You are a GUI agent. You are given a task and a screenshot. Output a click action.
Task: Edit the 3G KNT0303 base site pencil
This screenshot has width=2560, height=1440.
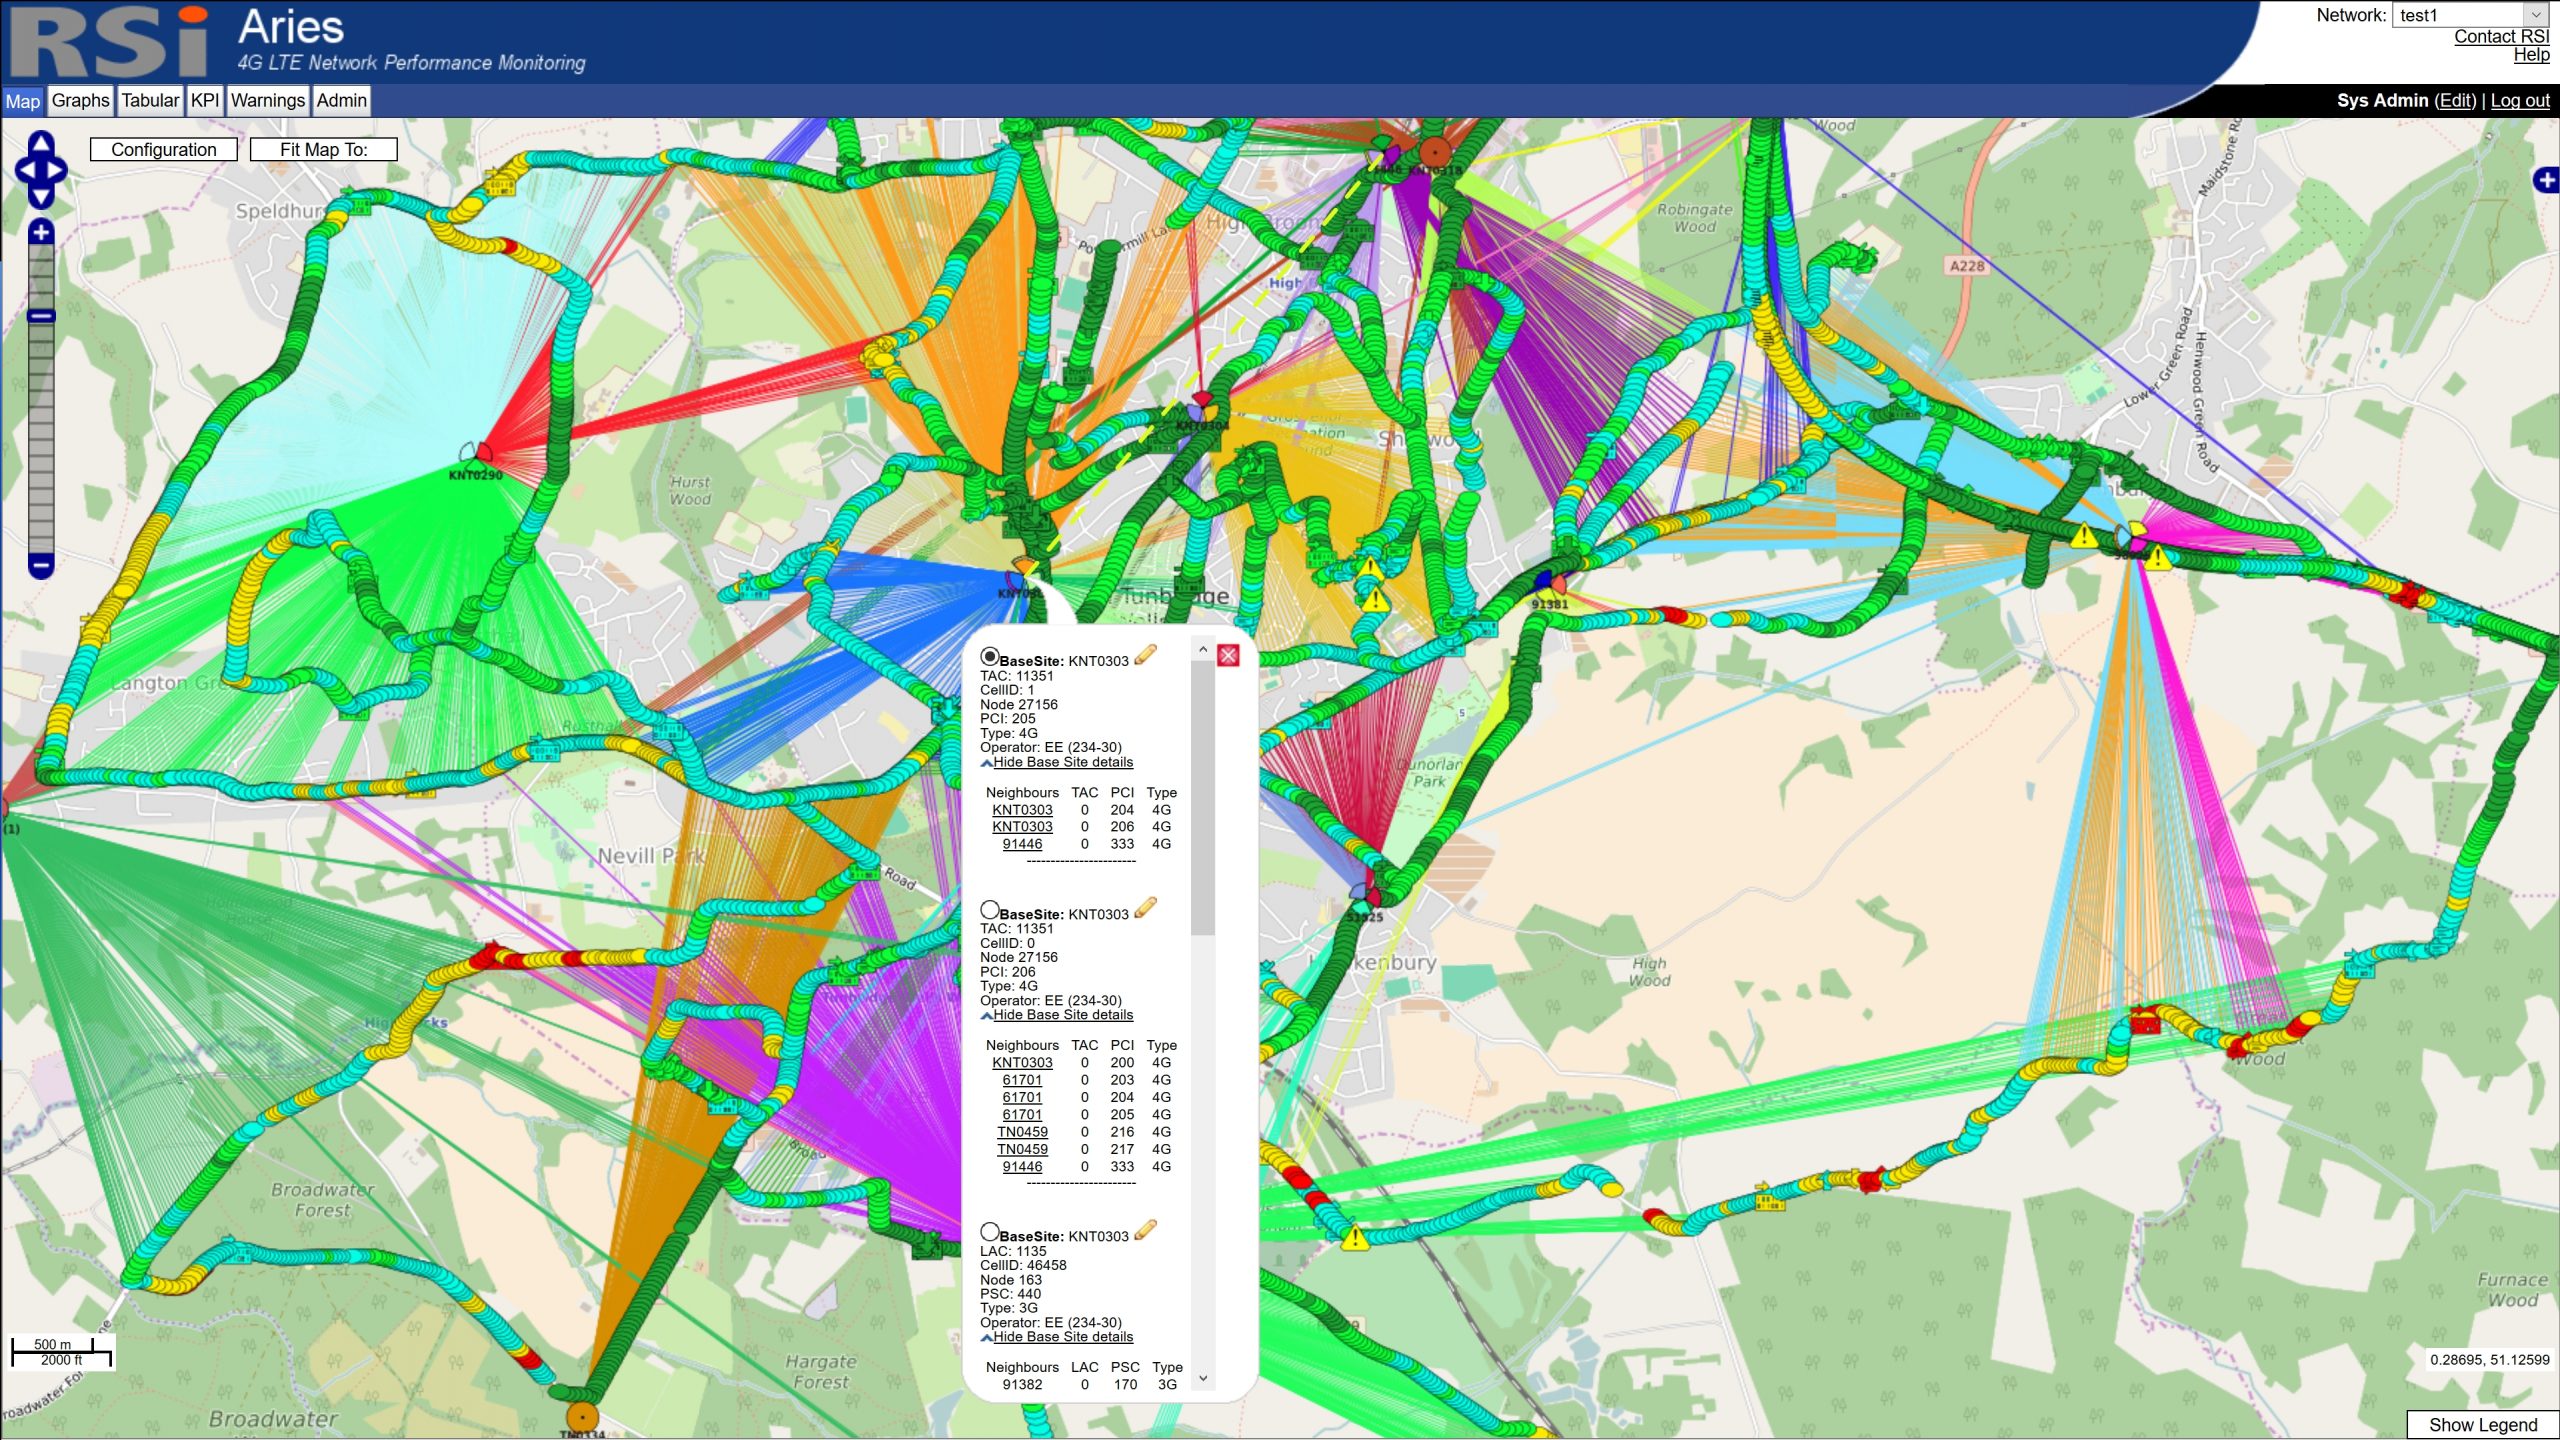pyautogui.click(x=1146, y=1231)
